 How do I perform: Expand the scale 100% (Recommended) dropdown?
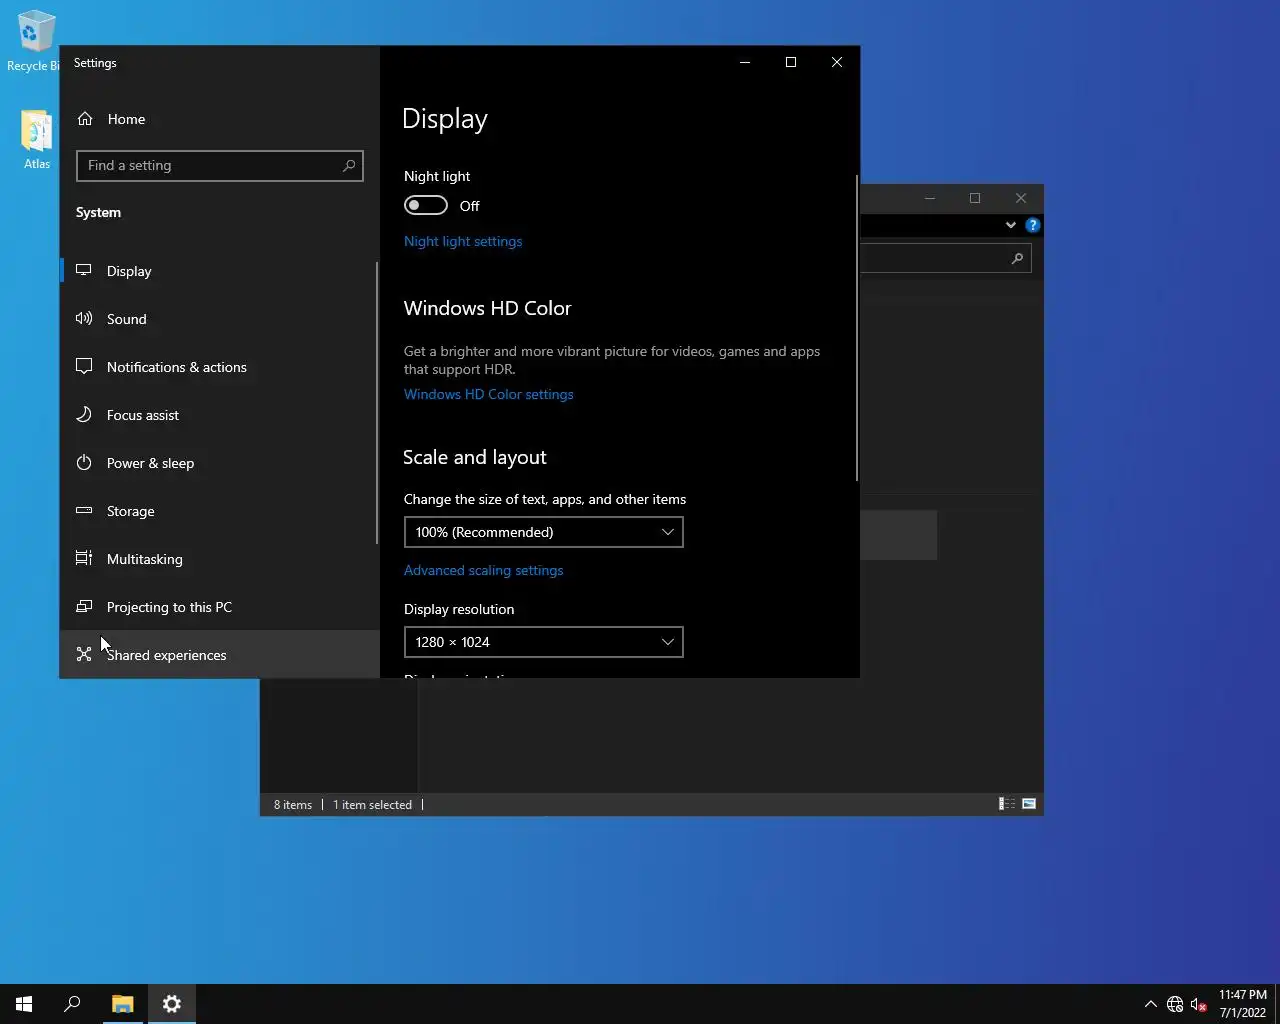(544, 532)
